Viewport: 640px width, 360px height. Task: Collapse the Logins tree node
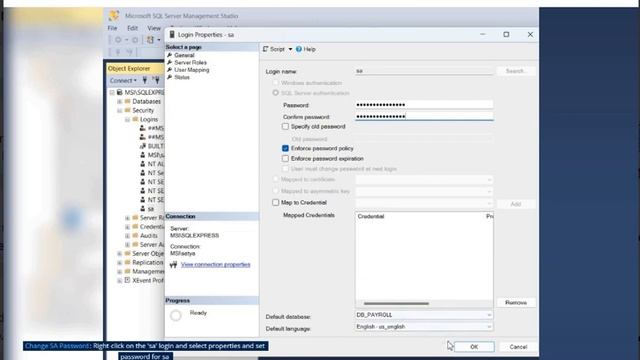[x=127, y=120]
